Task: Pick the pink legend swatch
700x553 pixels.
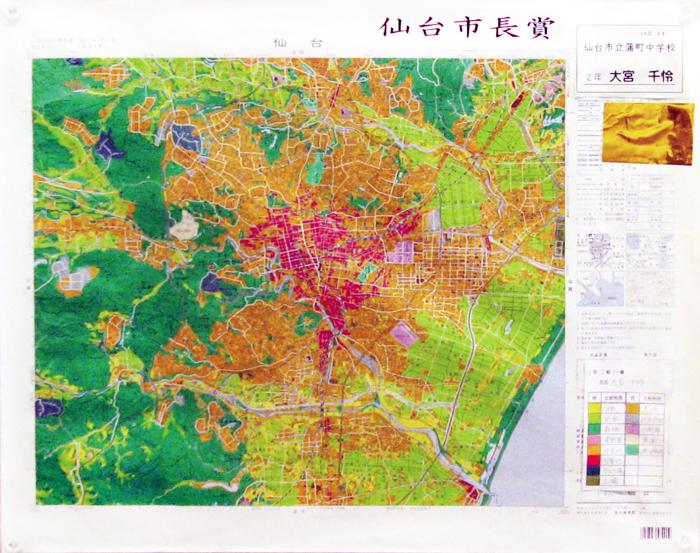Action: click(594, 440)
